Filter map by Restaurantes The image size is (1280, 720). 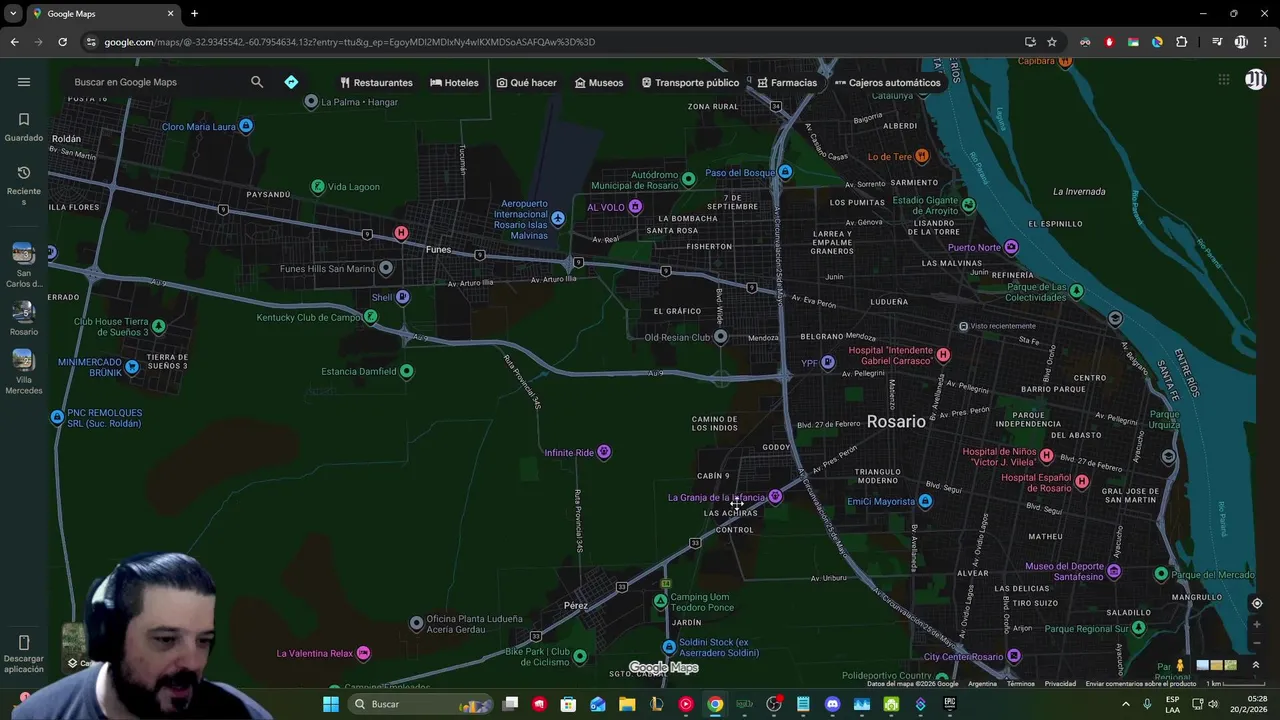coord(376,82)
